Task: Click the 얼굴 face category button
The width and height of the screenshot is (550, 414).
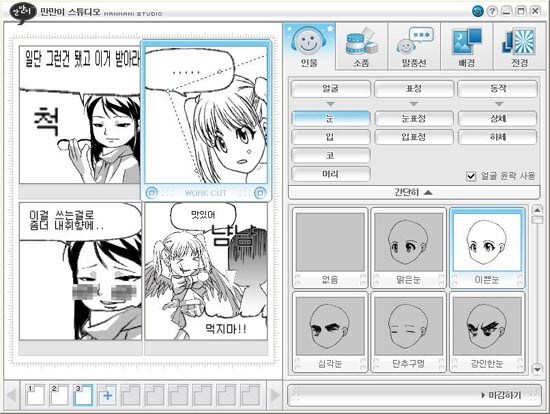Action: pos(330,89)
